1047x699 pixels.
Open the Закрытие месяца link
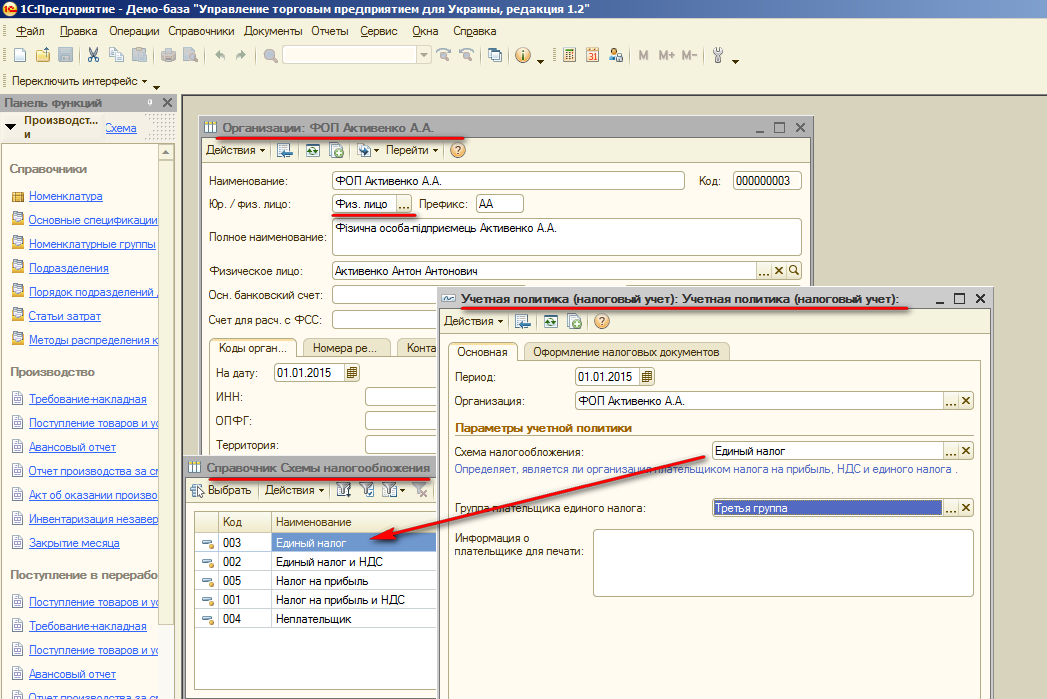(x=74, y=543)
